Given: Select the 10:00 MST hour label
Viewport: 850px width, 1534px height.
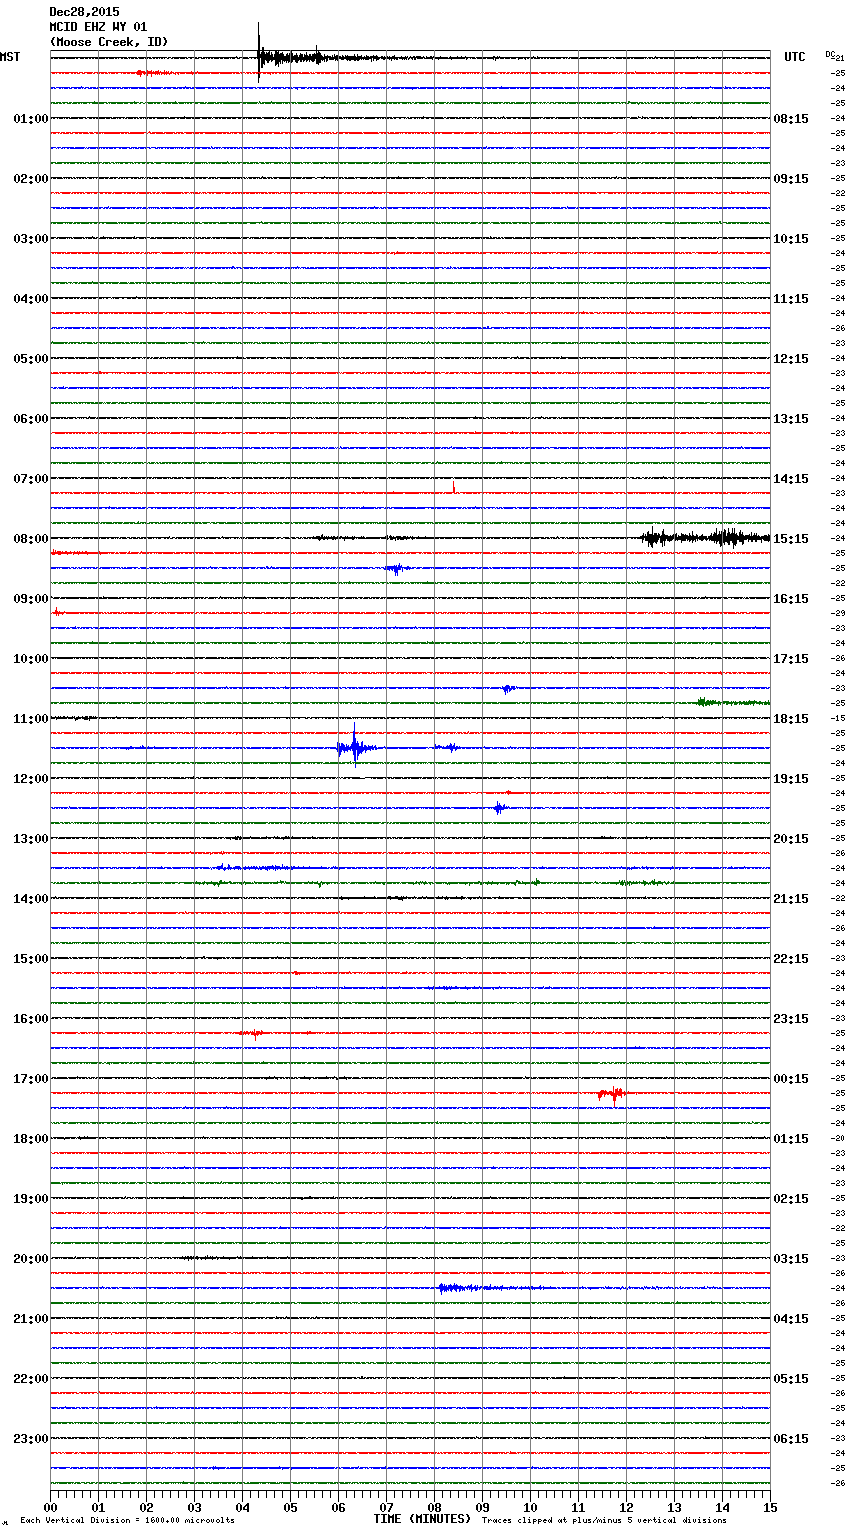Looking at the screenshot, I should (31, 658).
